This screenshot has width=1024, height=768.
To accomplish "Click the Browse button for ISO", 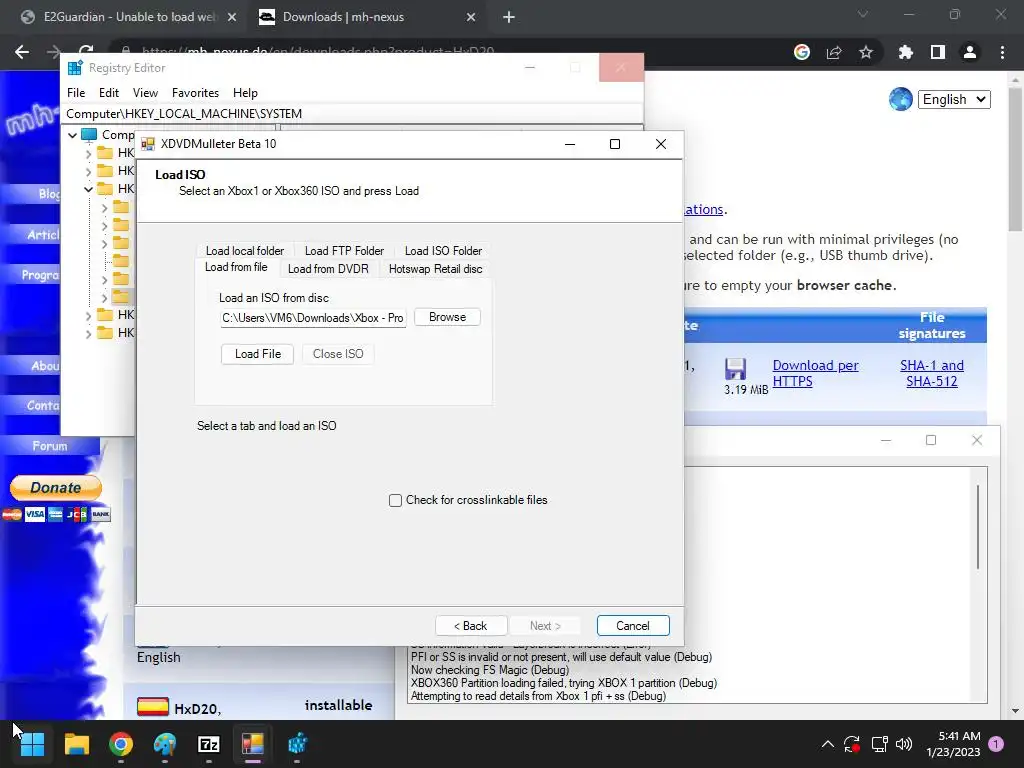I will click(x=447, y=317).
